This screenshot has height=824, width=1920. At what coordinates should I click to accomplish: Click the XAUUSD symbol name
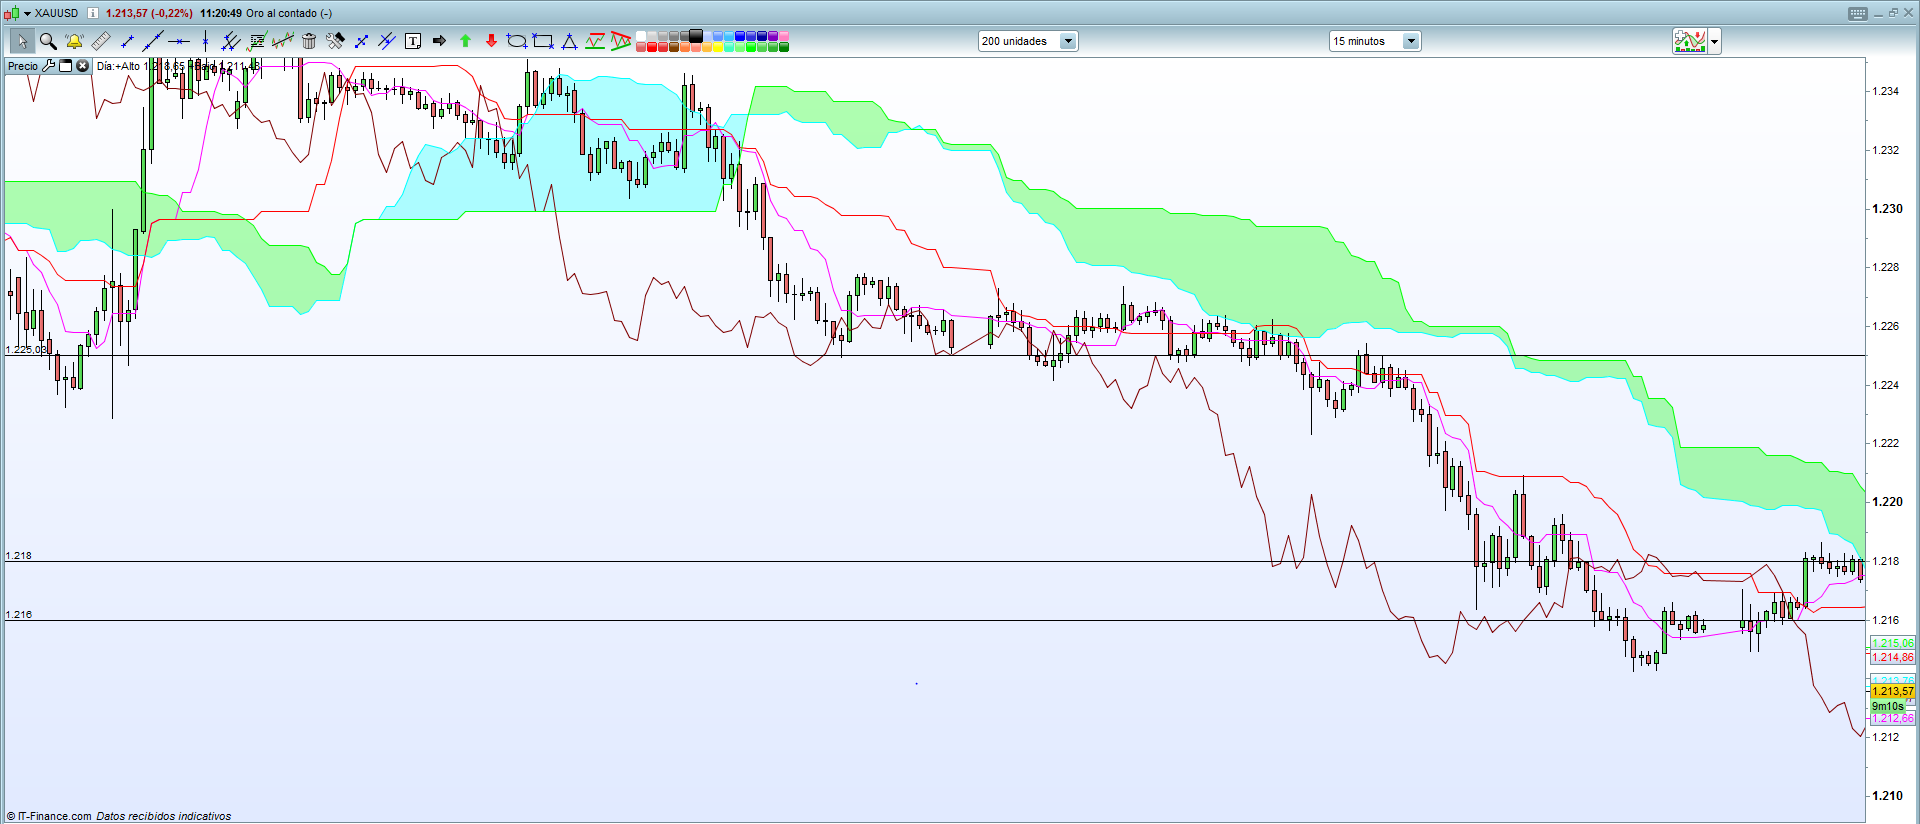56,13
